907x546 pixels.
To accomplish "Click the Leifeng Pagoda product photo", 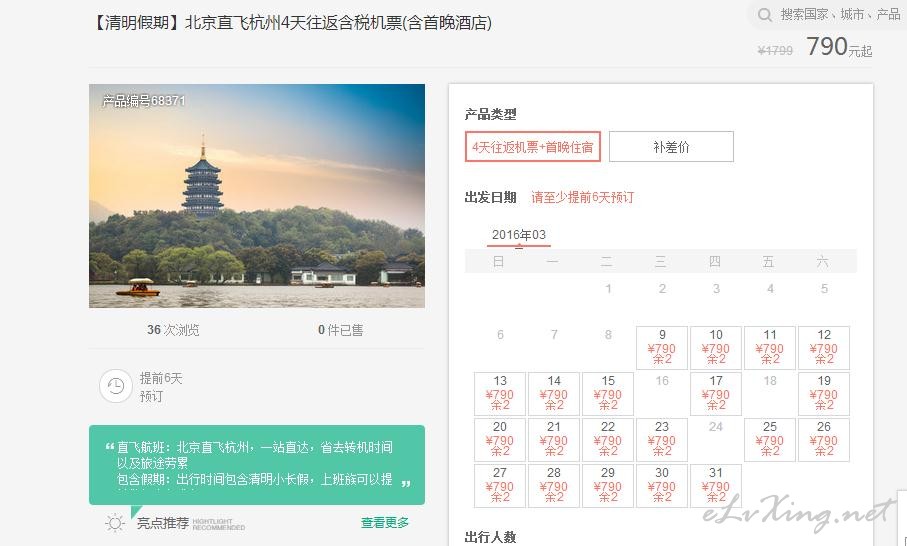I will (257, 196).
